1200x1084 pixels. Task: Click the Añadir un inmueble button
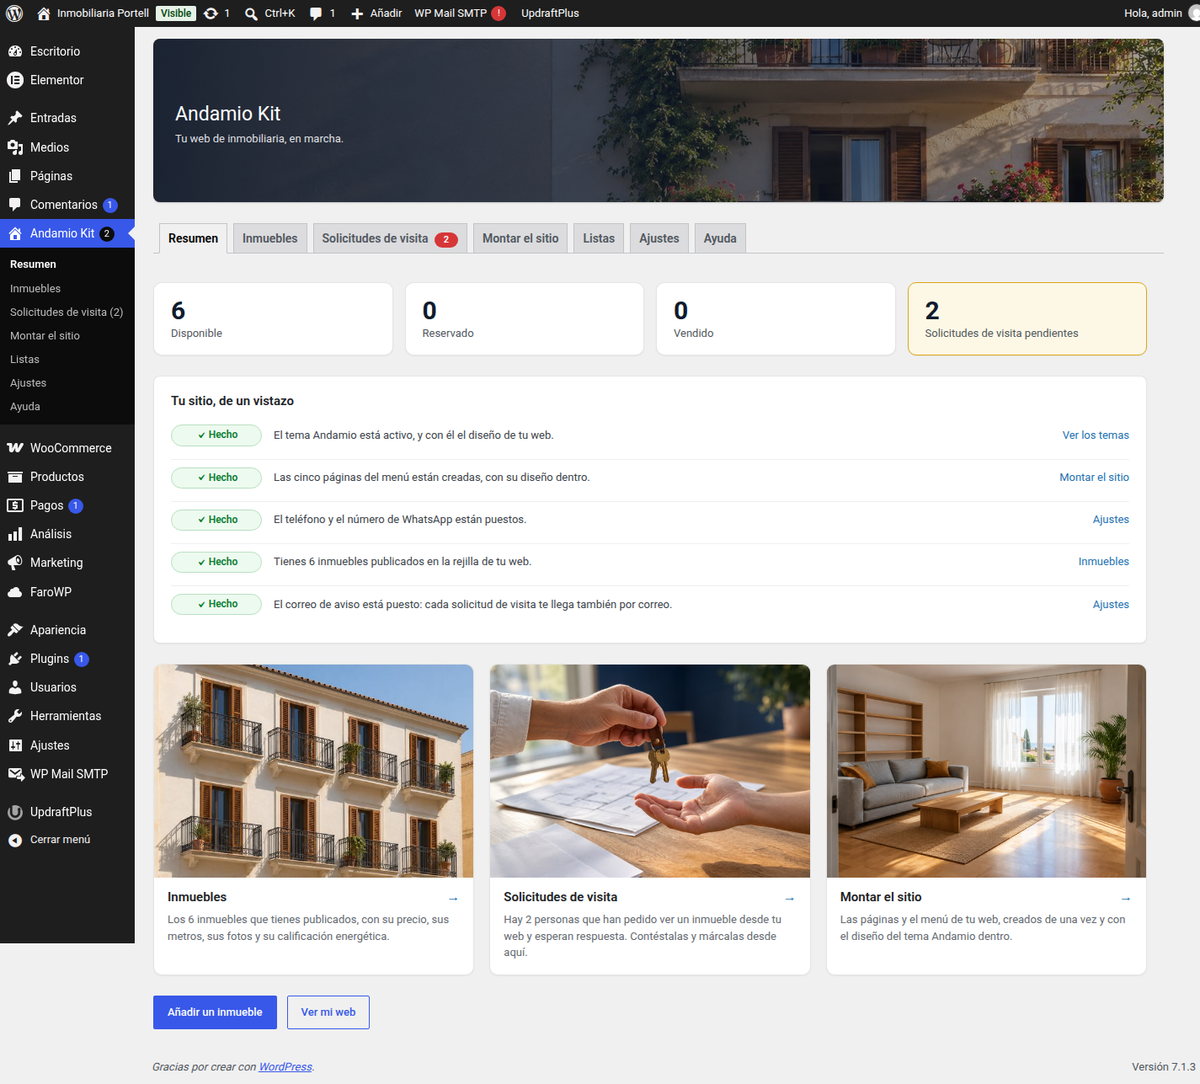click(x=215, y=1012)
